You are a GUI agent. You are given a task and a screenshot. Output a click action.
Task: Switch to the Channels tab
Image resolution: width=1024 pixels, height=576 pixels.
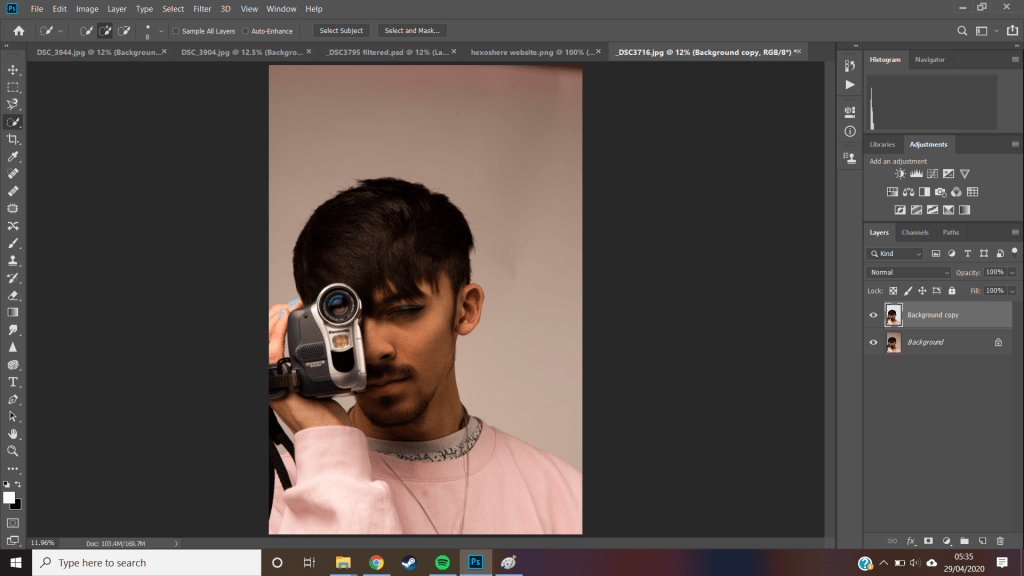click(915, 232)
